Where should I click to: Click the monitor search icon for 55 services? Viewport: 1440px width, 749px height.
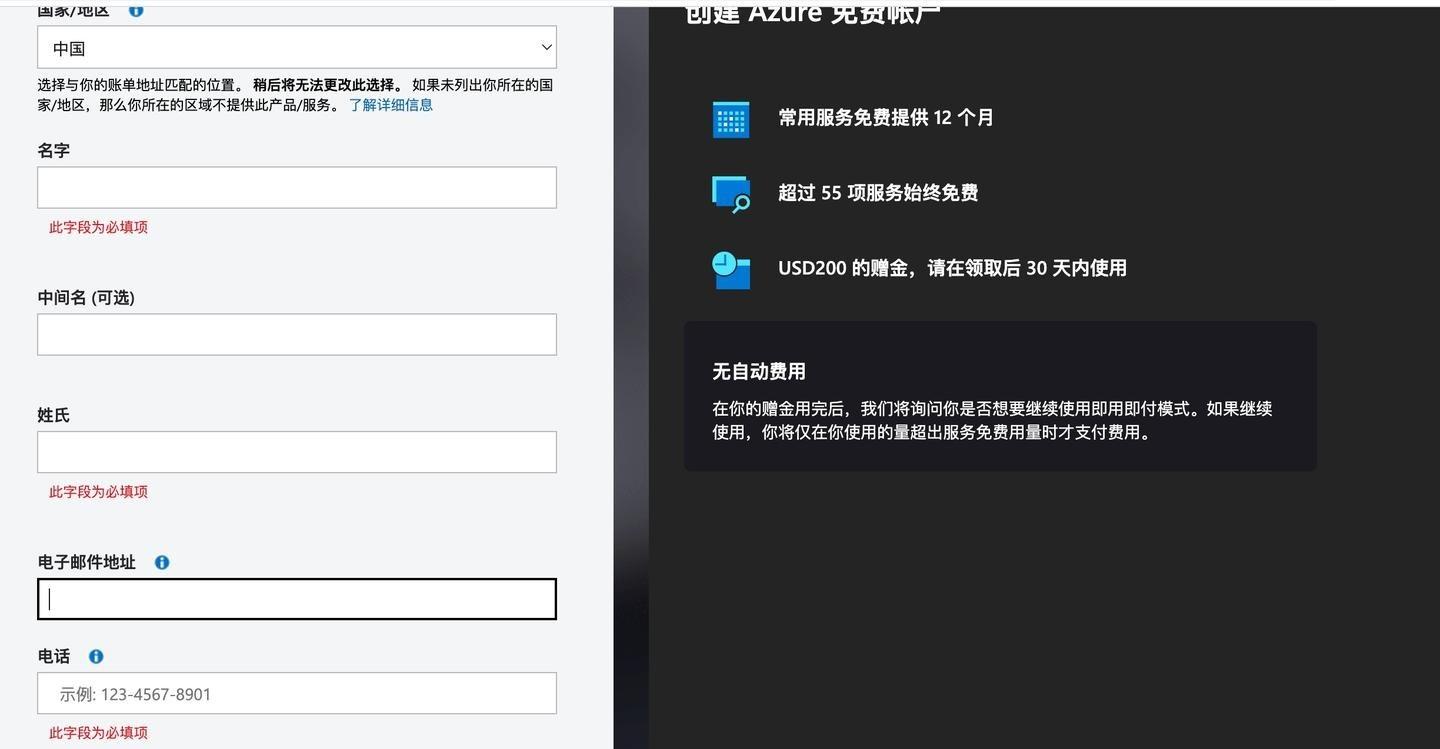731,194
